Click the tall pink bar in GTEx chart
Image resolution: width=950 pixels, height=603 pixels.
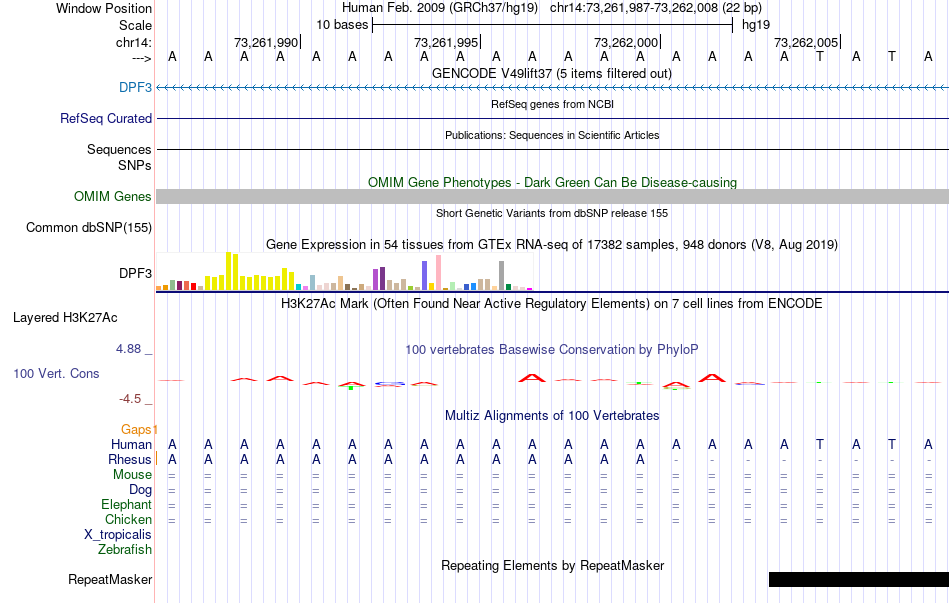pyautogui.click(x=438, y=273)
